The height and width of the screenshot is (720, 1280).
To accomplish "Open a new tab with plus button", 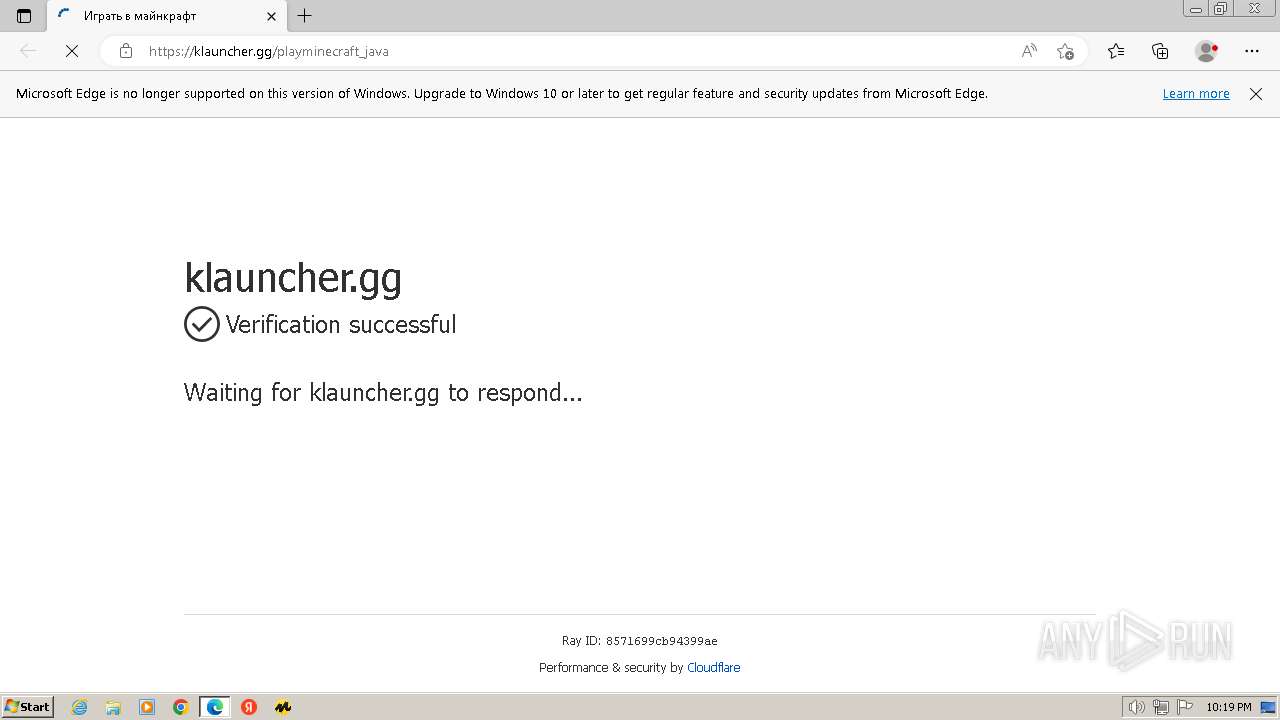I will pyautogui.click(x=305, y=16).
